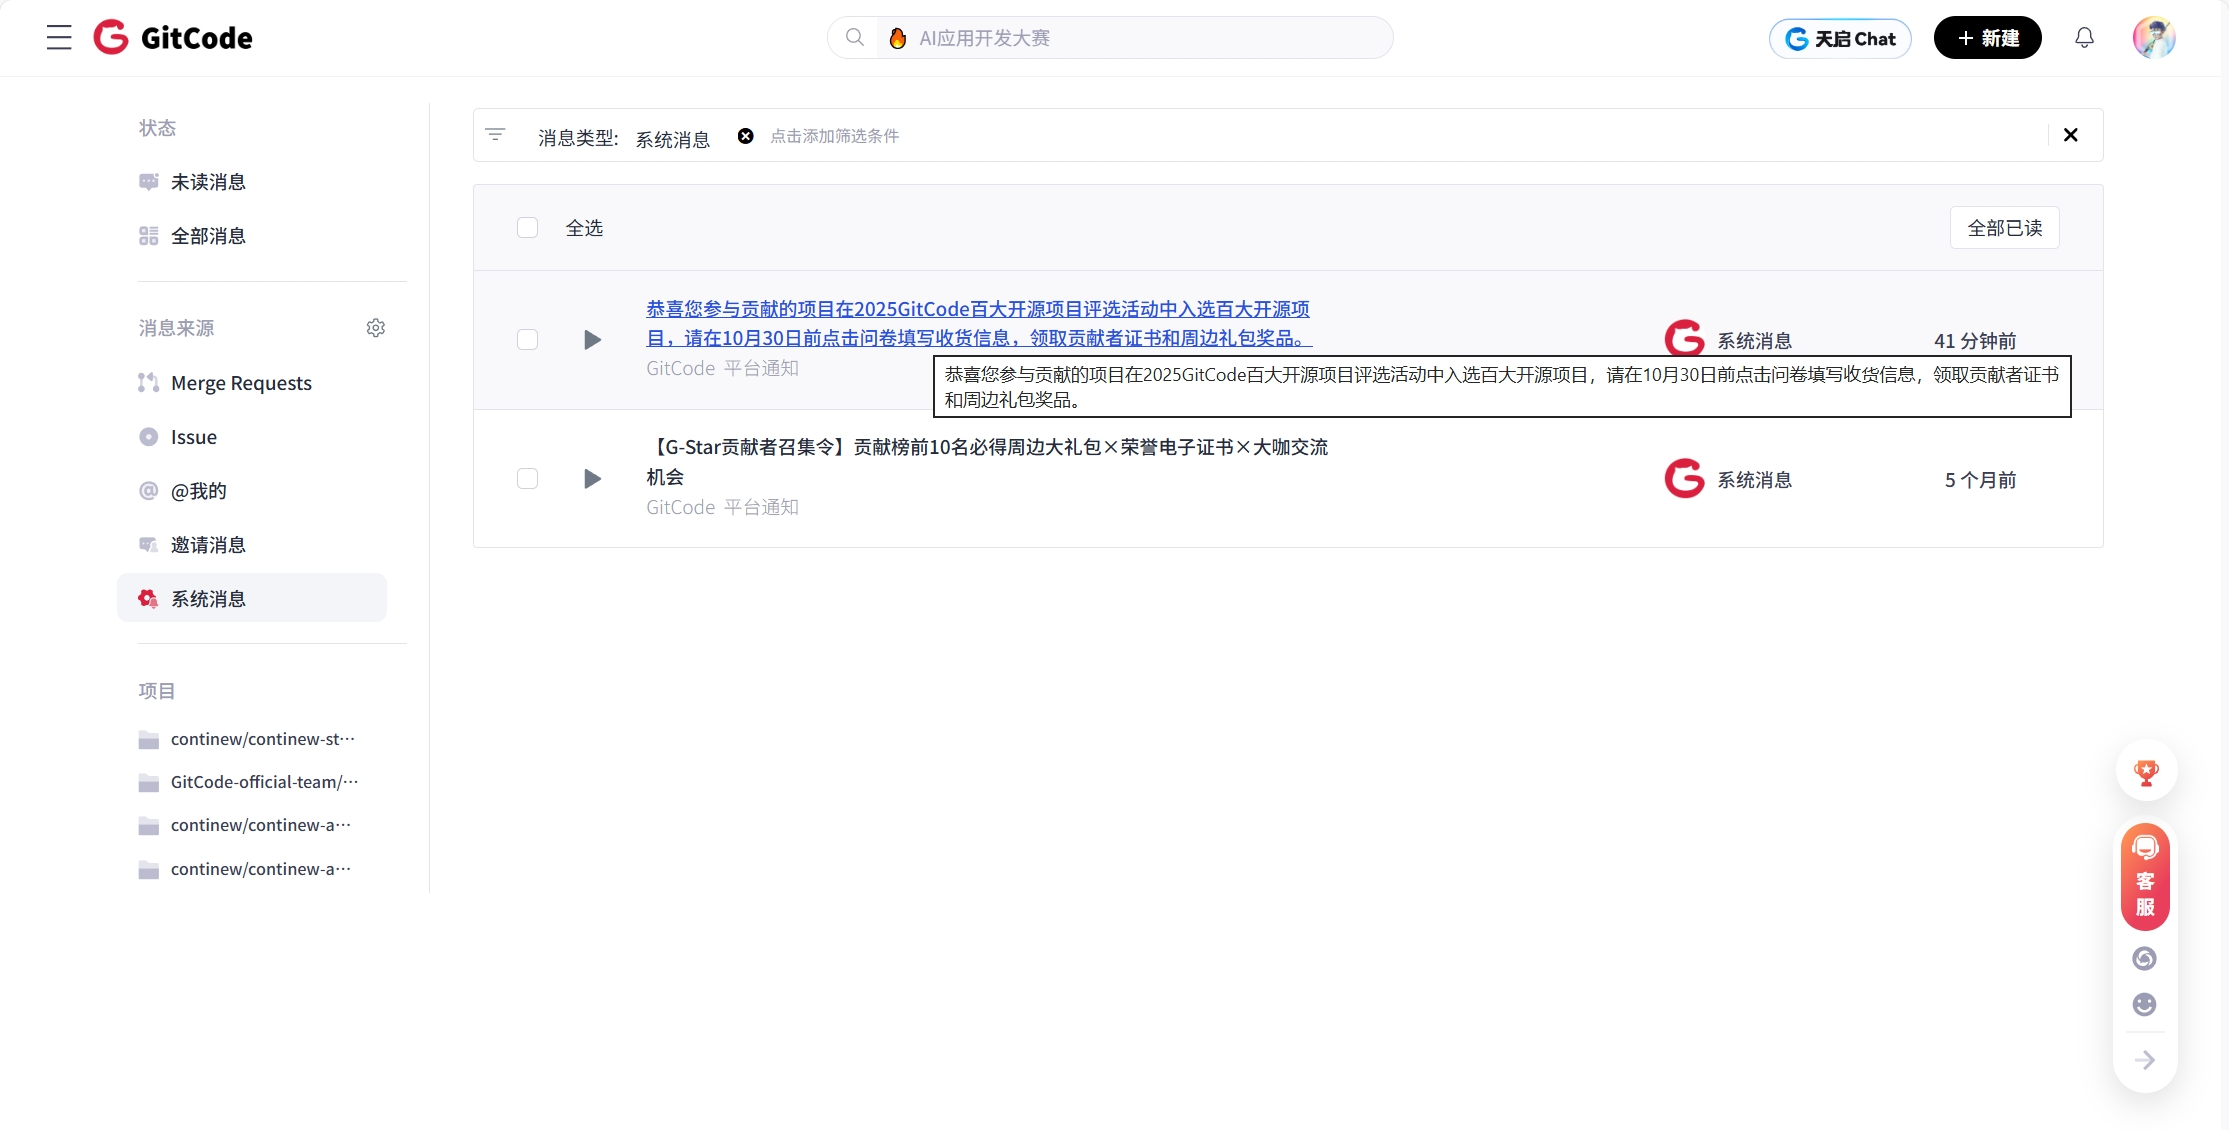Check the G-Star message checkbox

(x=527, y=479)
